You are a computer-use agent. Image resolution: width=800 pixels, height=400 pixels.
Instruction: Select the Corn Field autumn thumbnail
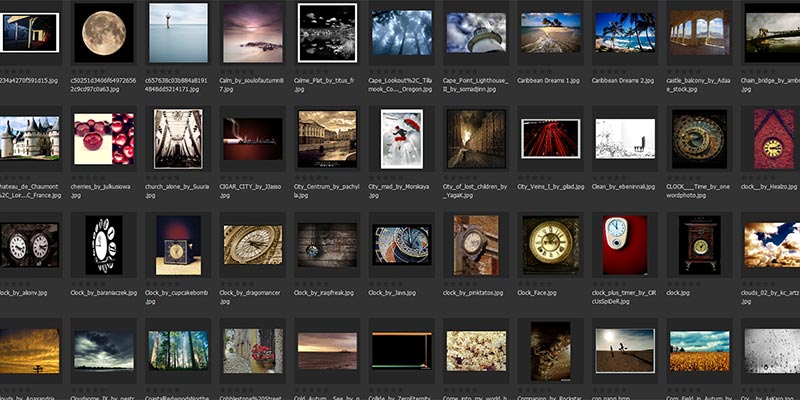click(700, 351)
